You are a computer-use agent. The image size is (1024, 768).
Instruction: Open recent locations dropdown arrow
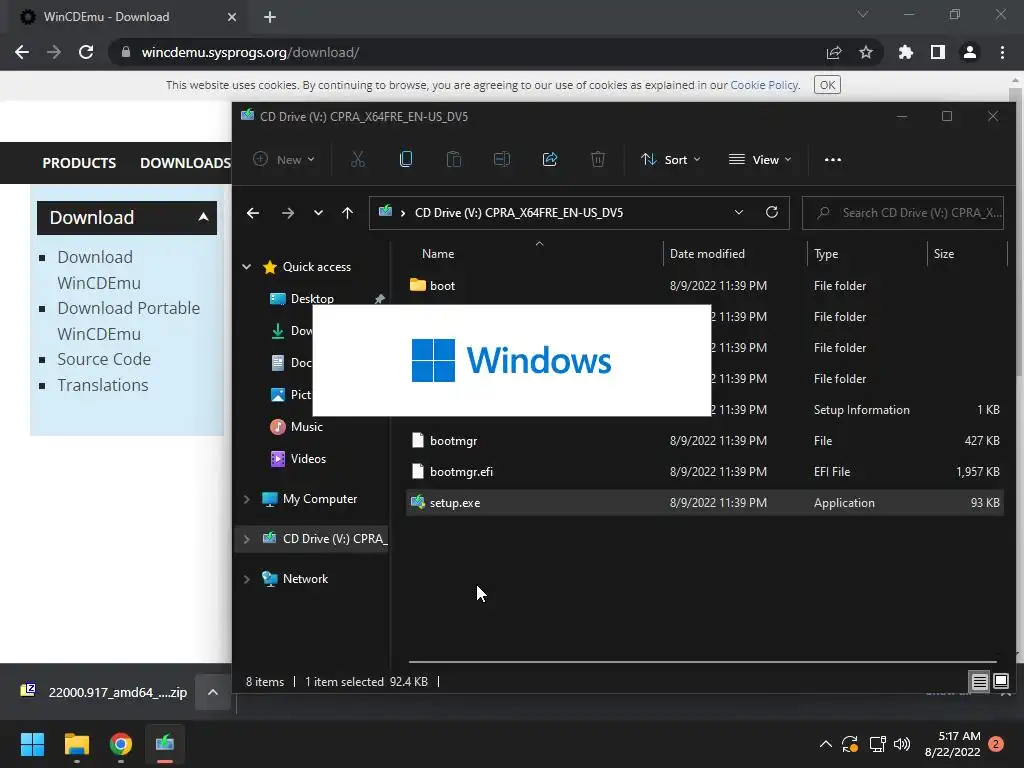click(x=318, y=213)
